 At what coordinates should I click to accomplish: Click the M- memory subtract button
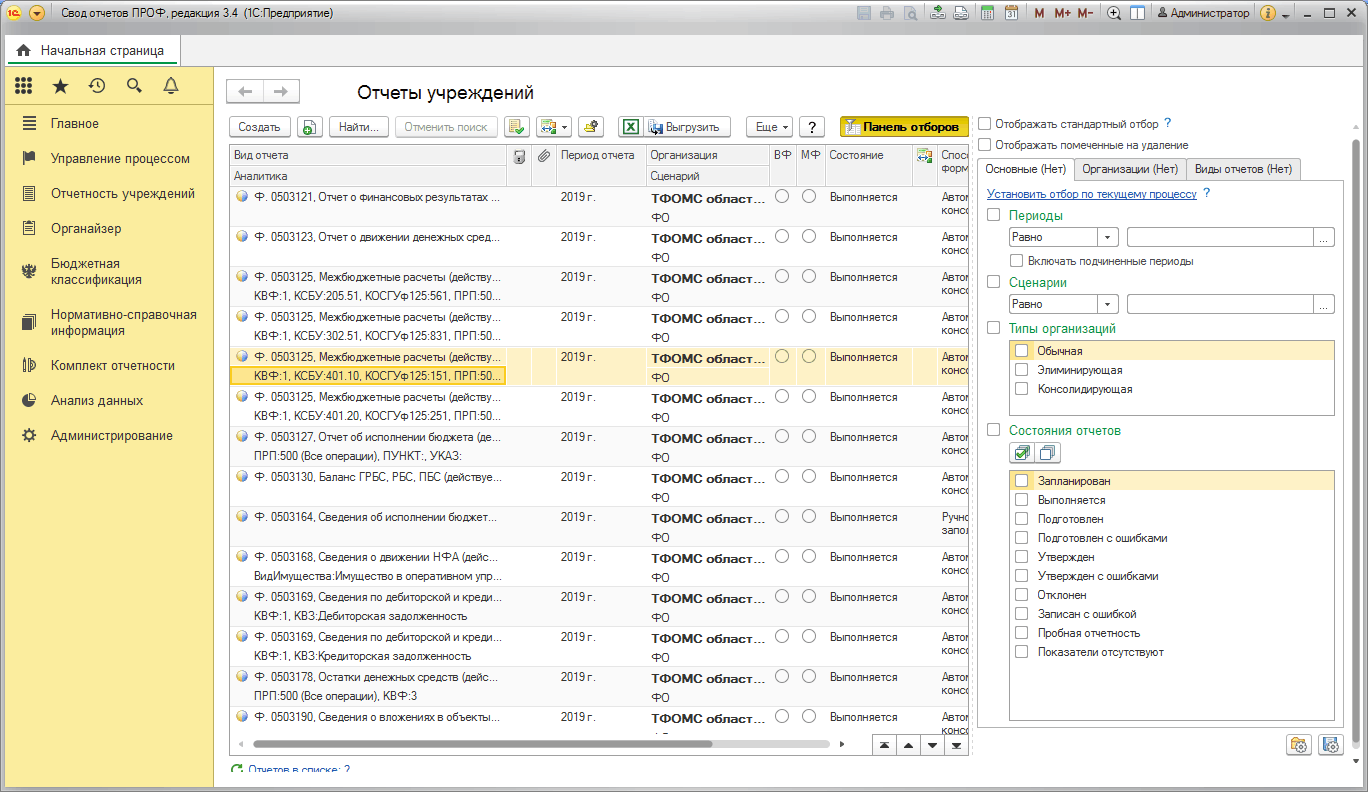point(1086,13)
